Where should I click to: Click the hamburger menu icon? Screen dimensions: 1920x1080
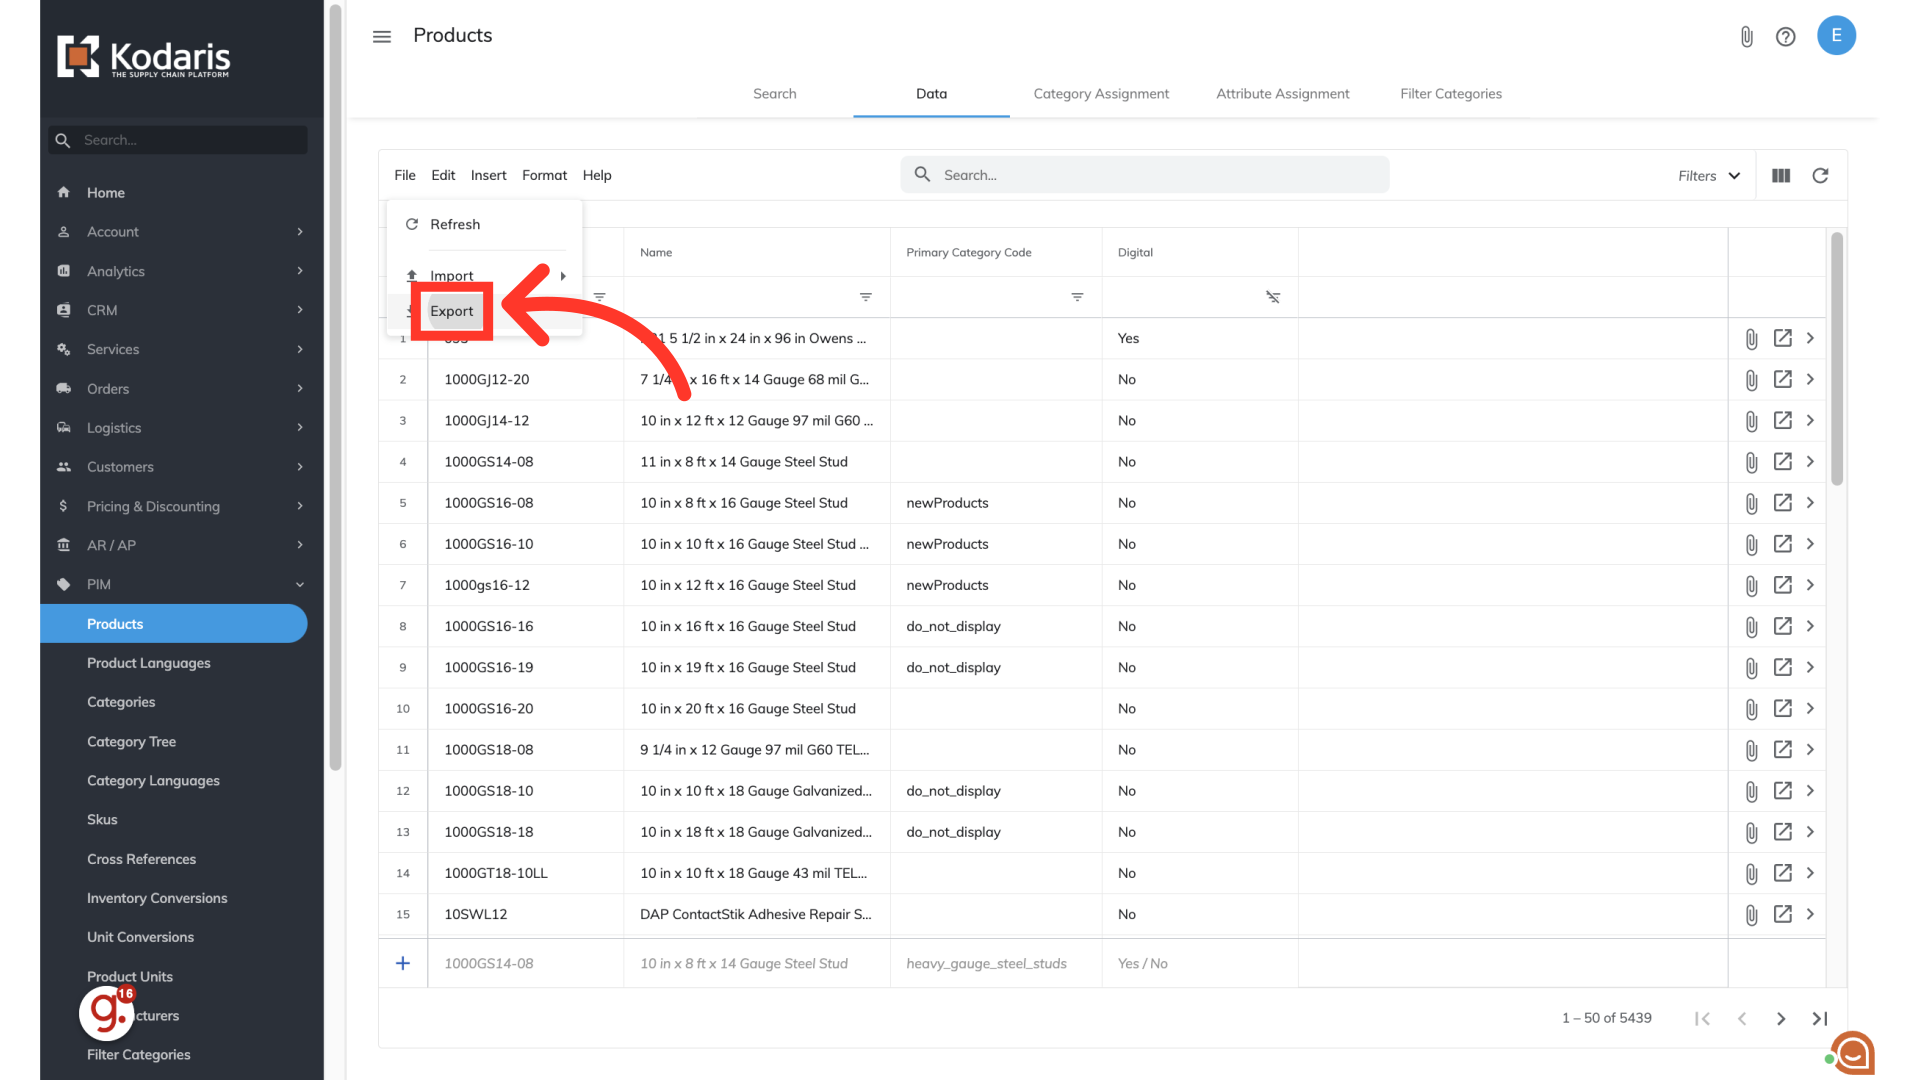(x=381, y=37)
